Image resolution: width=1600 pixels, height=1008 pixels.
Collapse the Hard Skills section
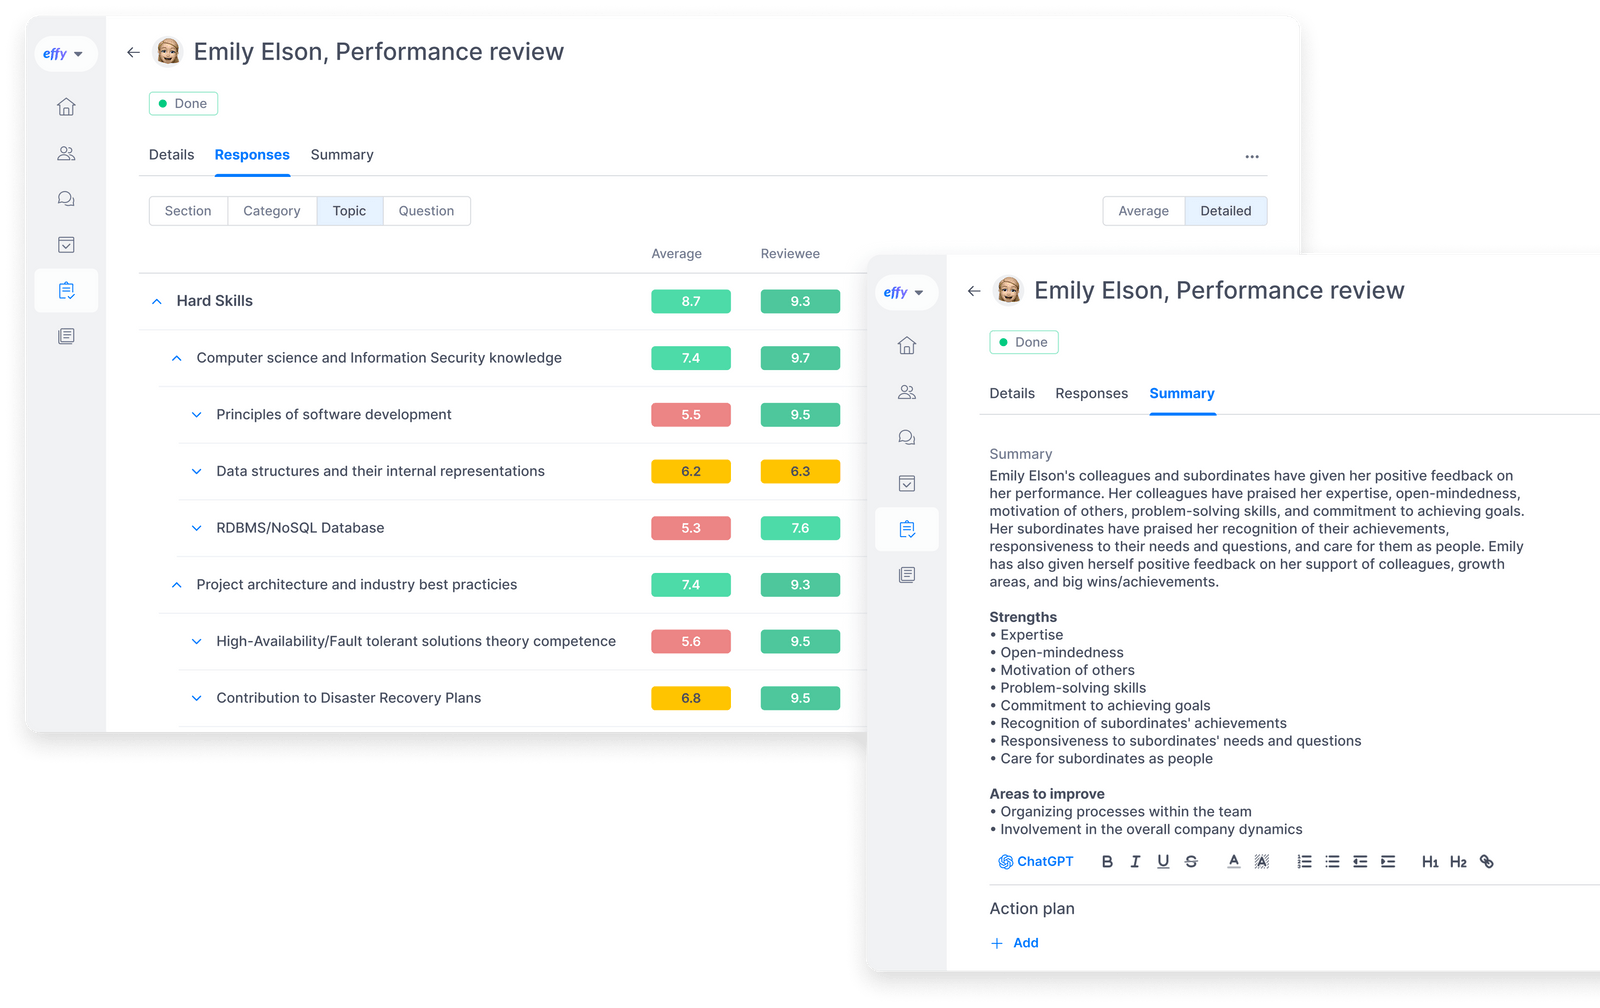tap(156, 300)
